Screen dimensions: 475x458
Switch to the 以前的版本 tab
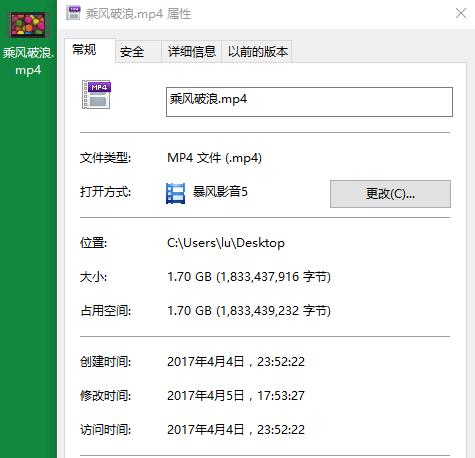pos(257,52)
